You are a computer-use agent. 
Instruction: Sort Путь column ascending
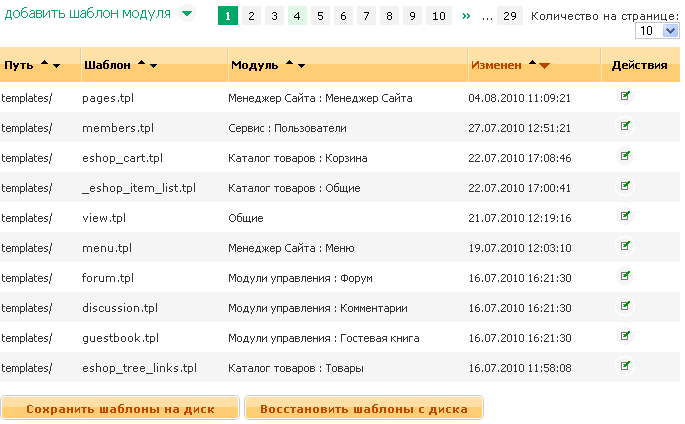(x=43, y=65)
